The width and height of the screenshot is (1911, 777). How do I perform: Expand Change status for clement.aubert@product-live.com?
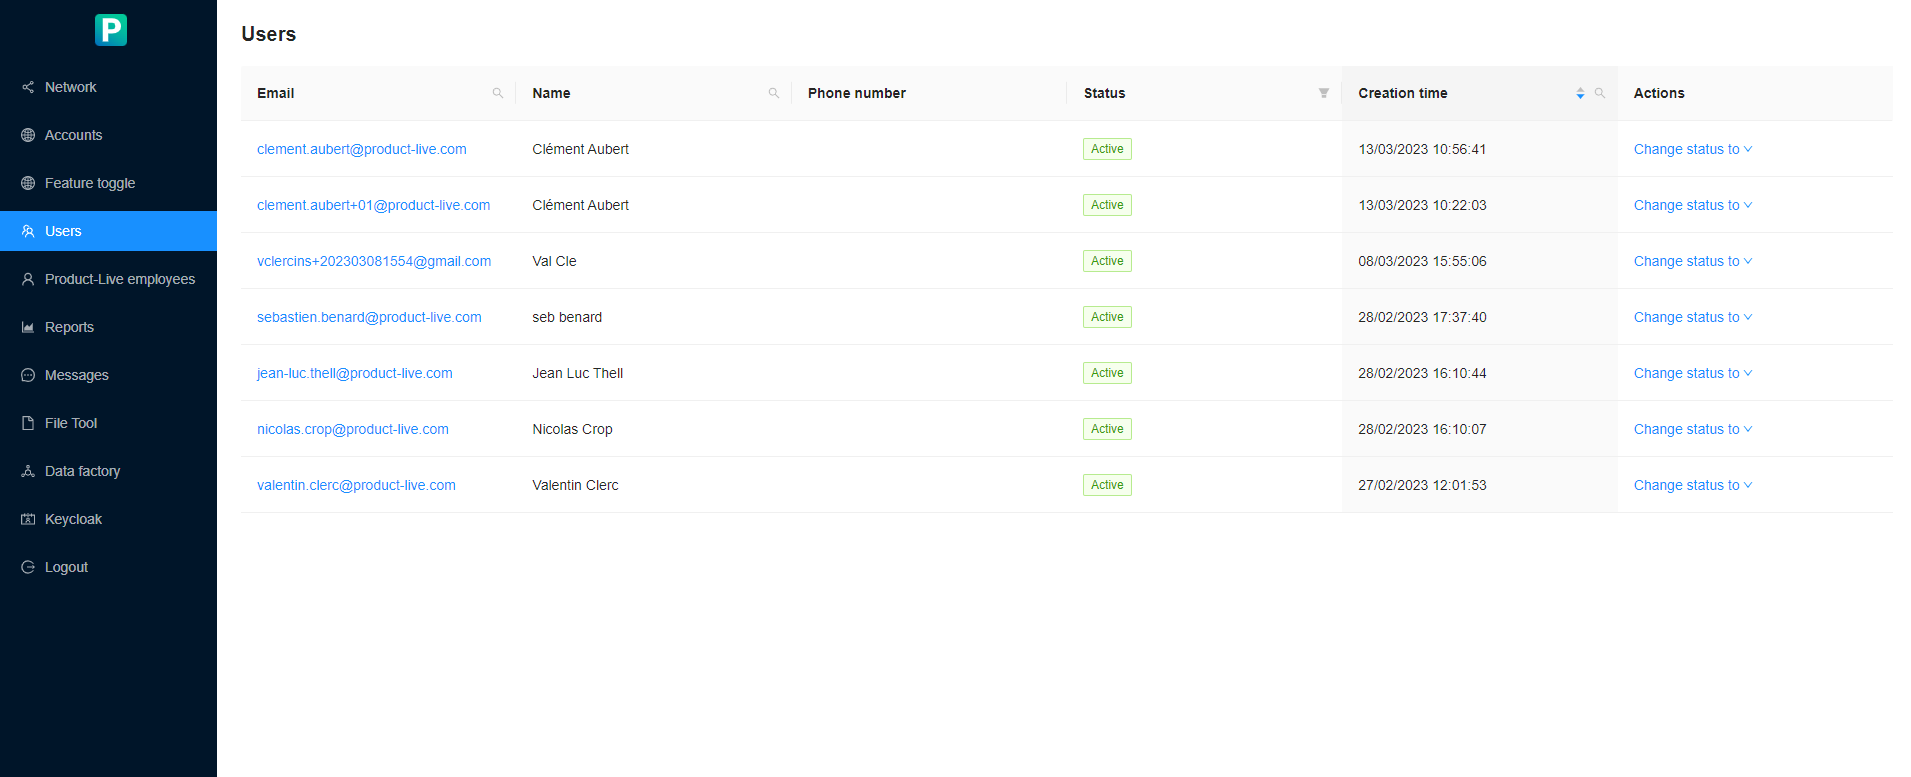coord(1692,149)
